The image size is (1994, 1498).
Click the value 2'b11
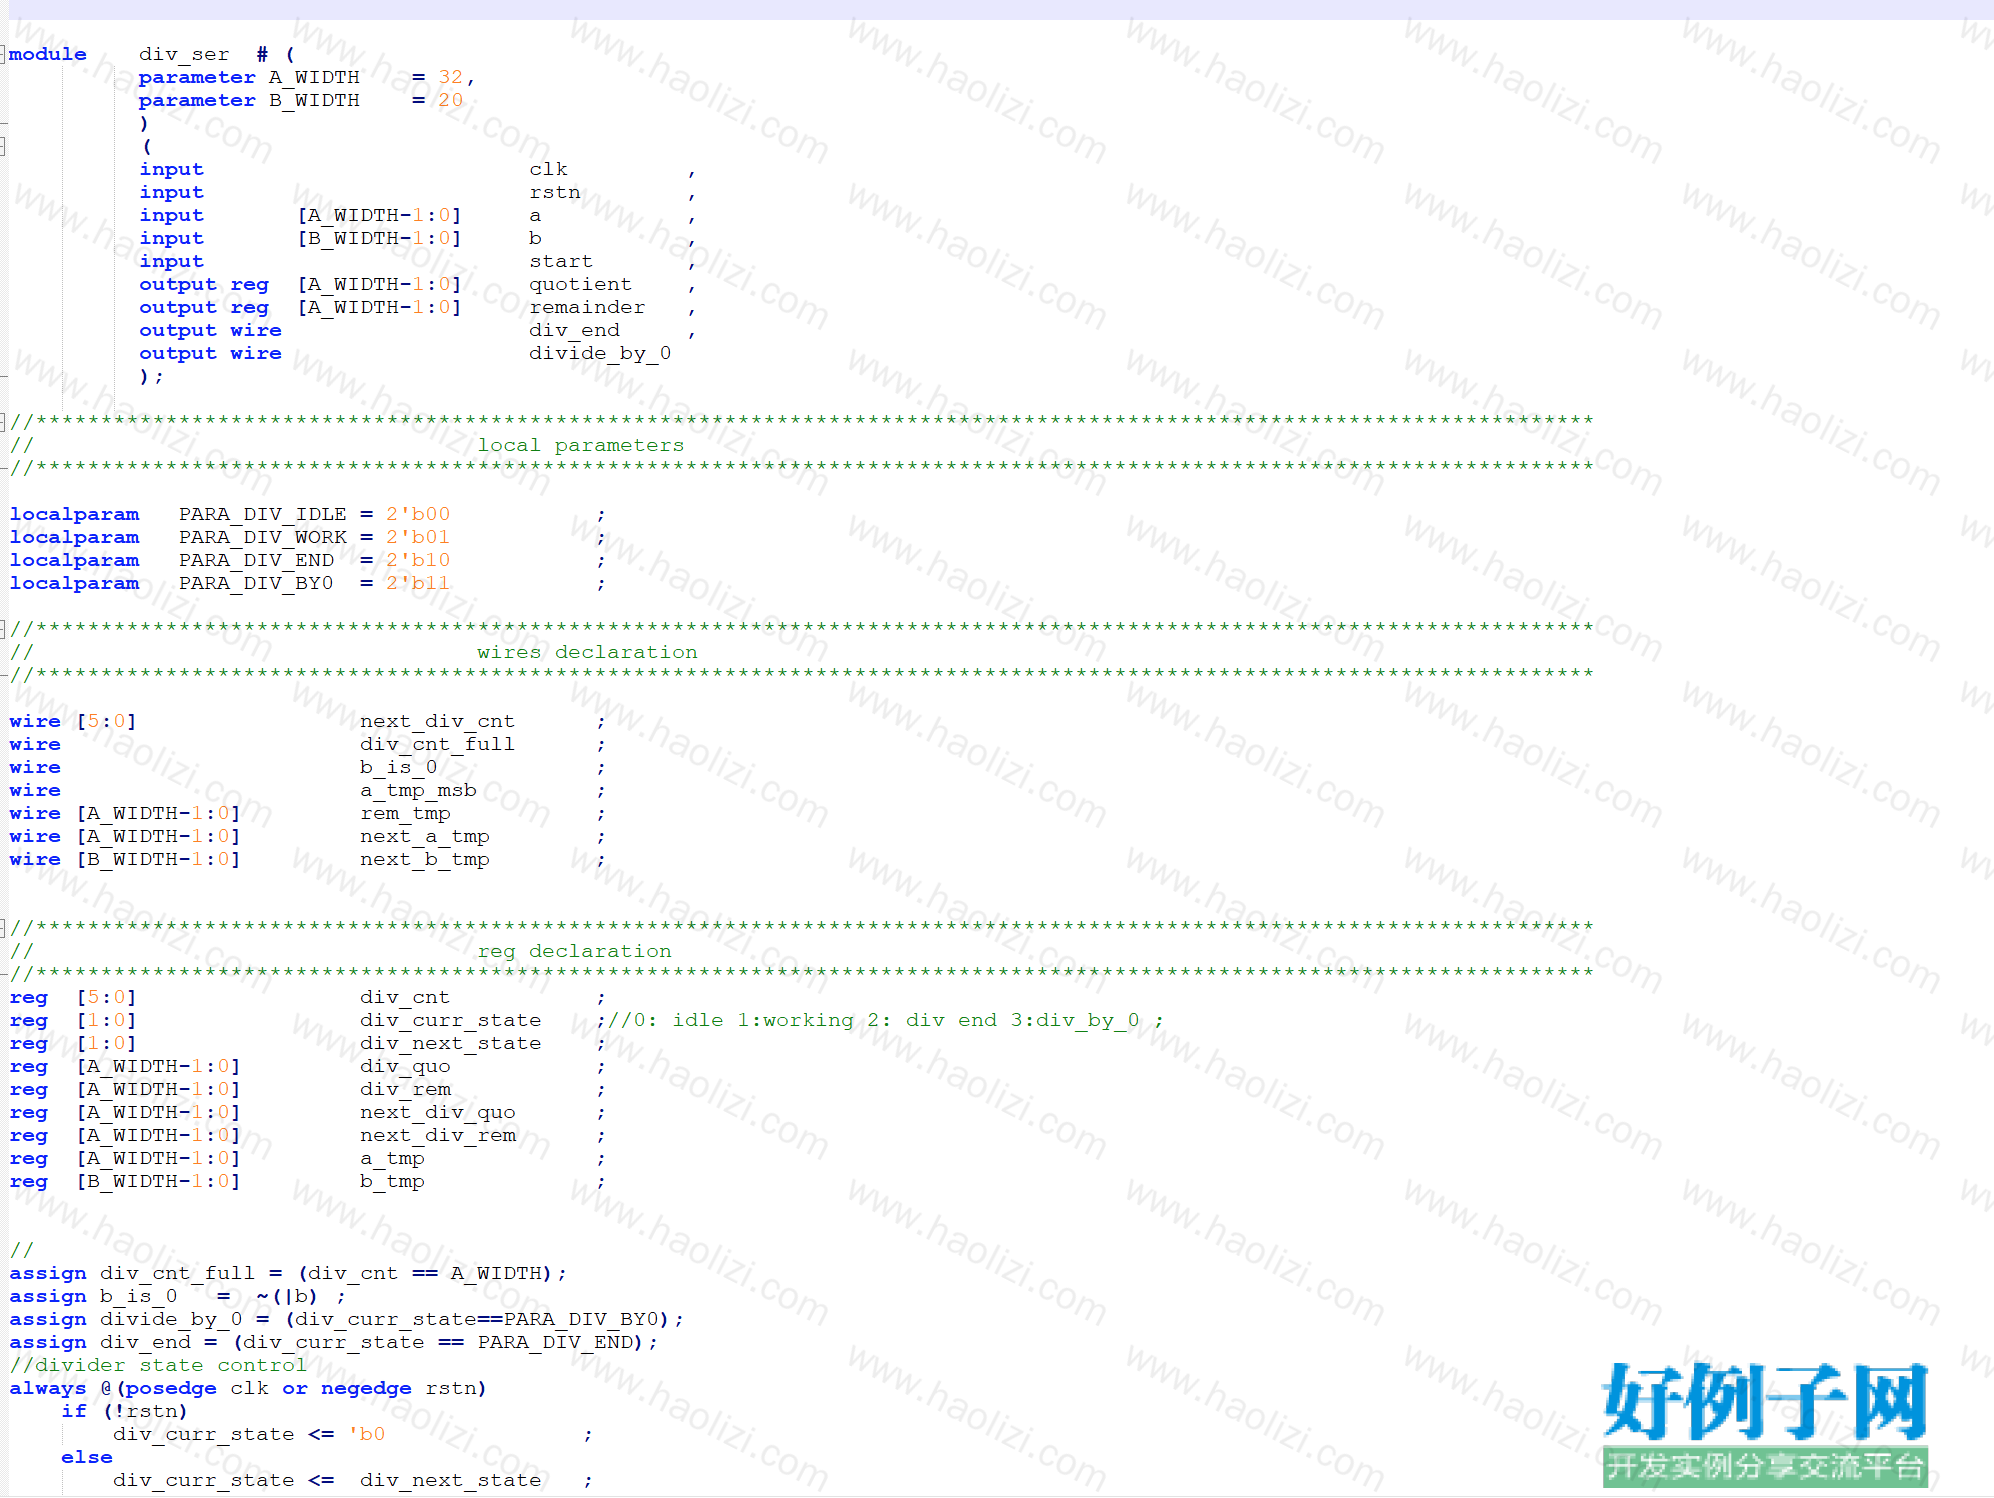pyautogui.click(x=418, y=583)
